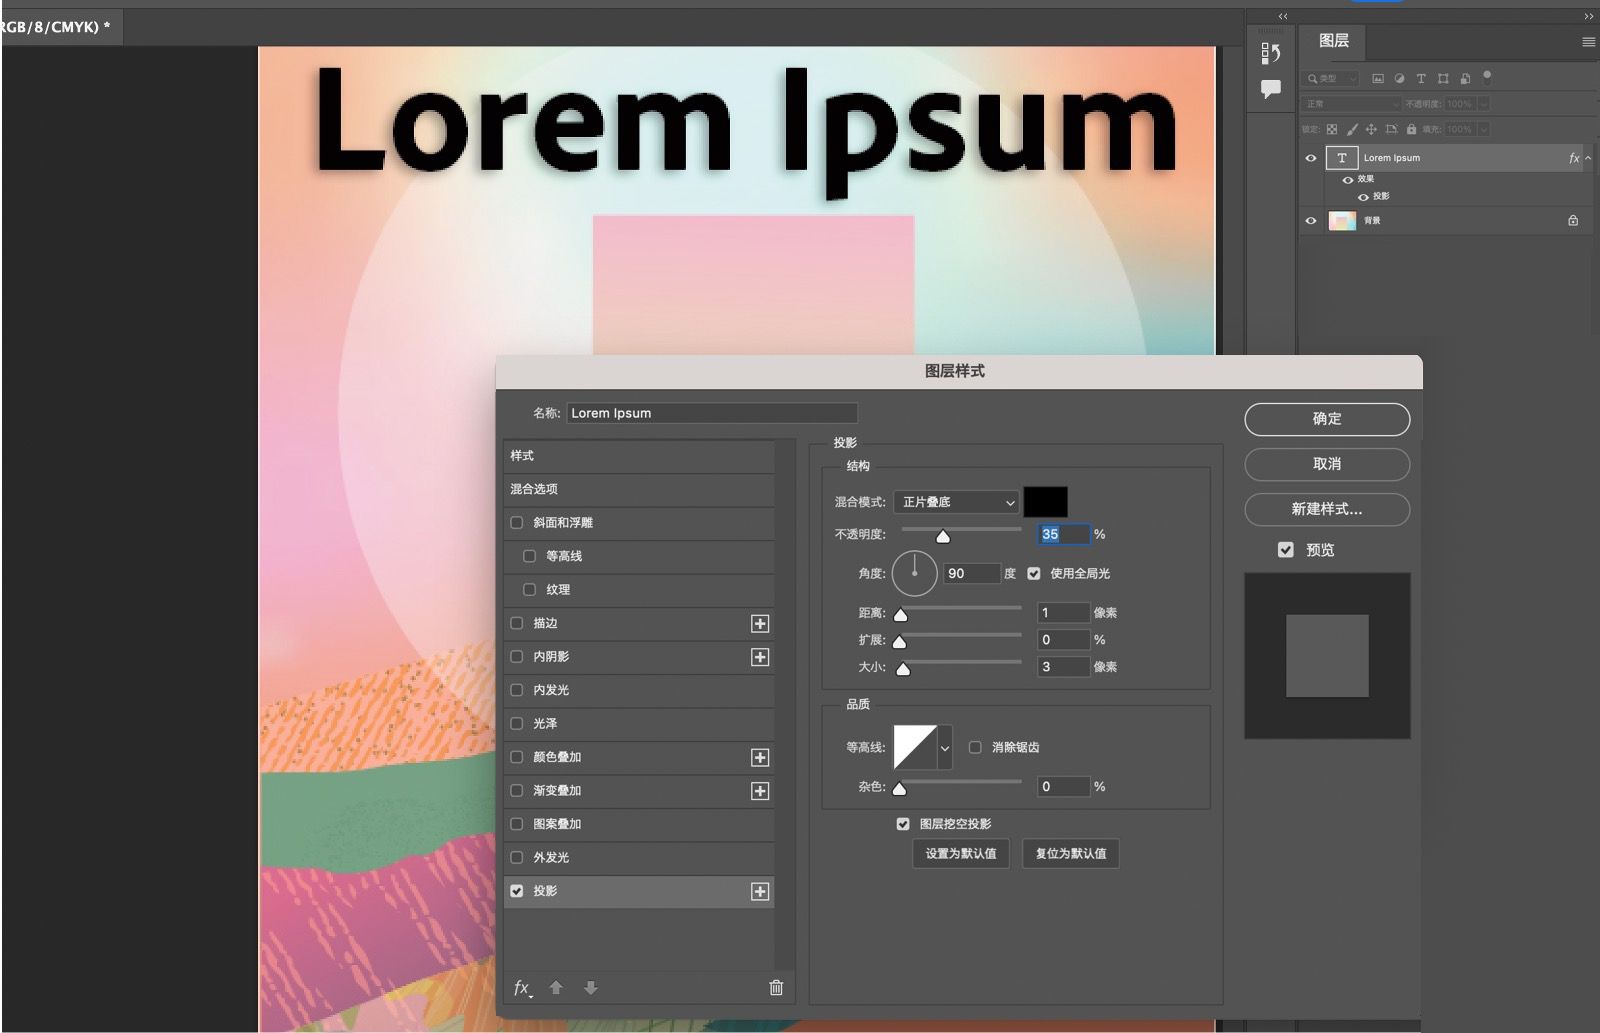
Task: Hide the Lorem Ipsum layer
Action: (x=1311, y=158)
